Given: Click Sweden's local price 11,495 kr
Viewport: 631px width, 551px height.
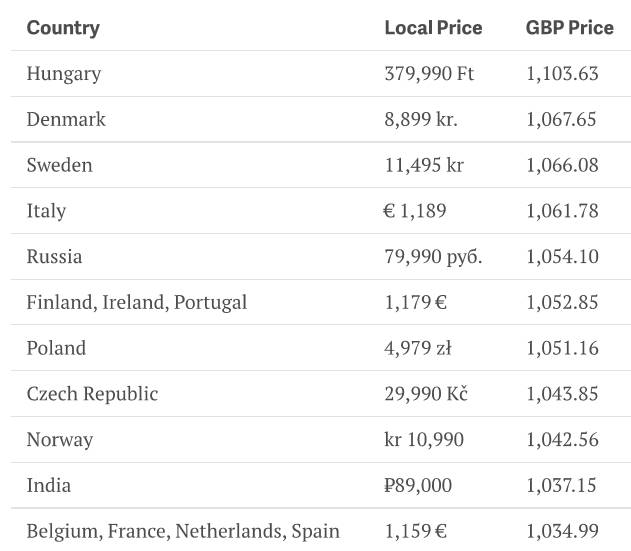Looking at the screenshot, I should point(424,166).
